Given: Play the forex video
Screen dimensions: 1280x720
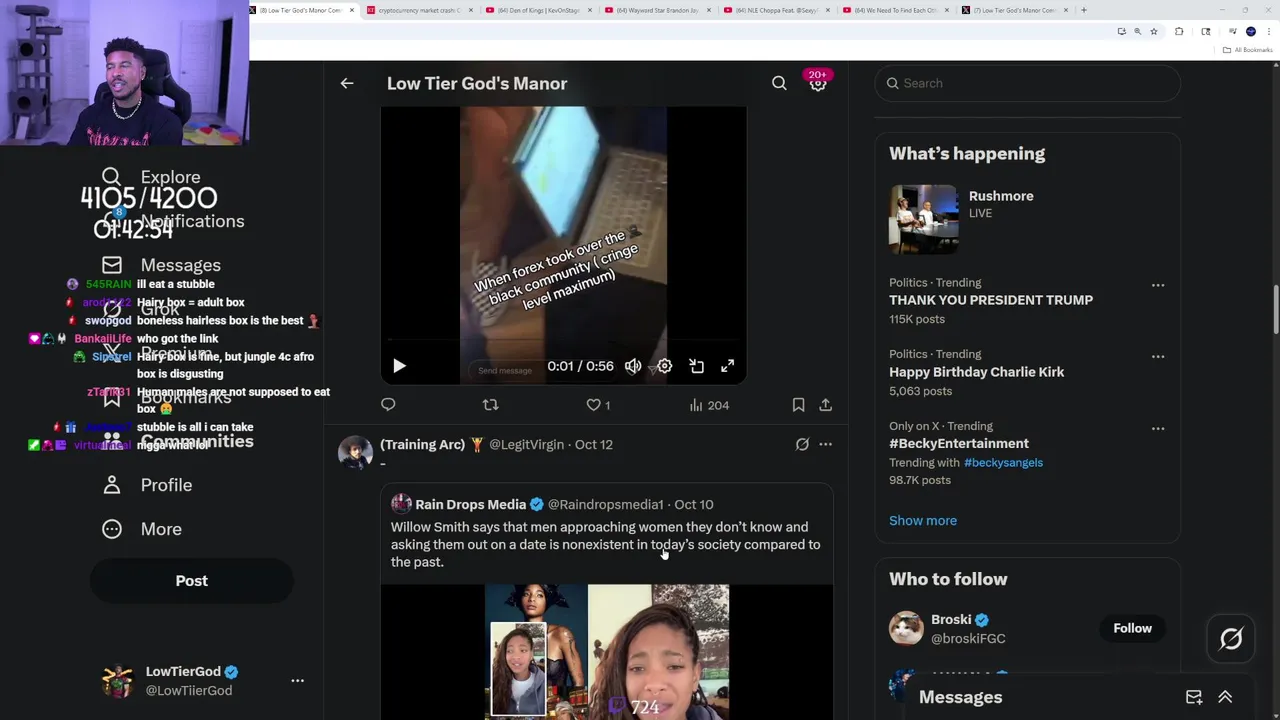Looking at the screenshot, I should pos(399,366).
